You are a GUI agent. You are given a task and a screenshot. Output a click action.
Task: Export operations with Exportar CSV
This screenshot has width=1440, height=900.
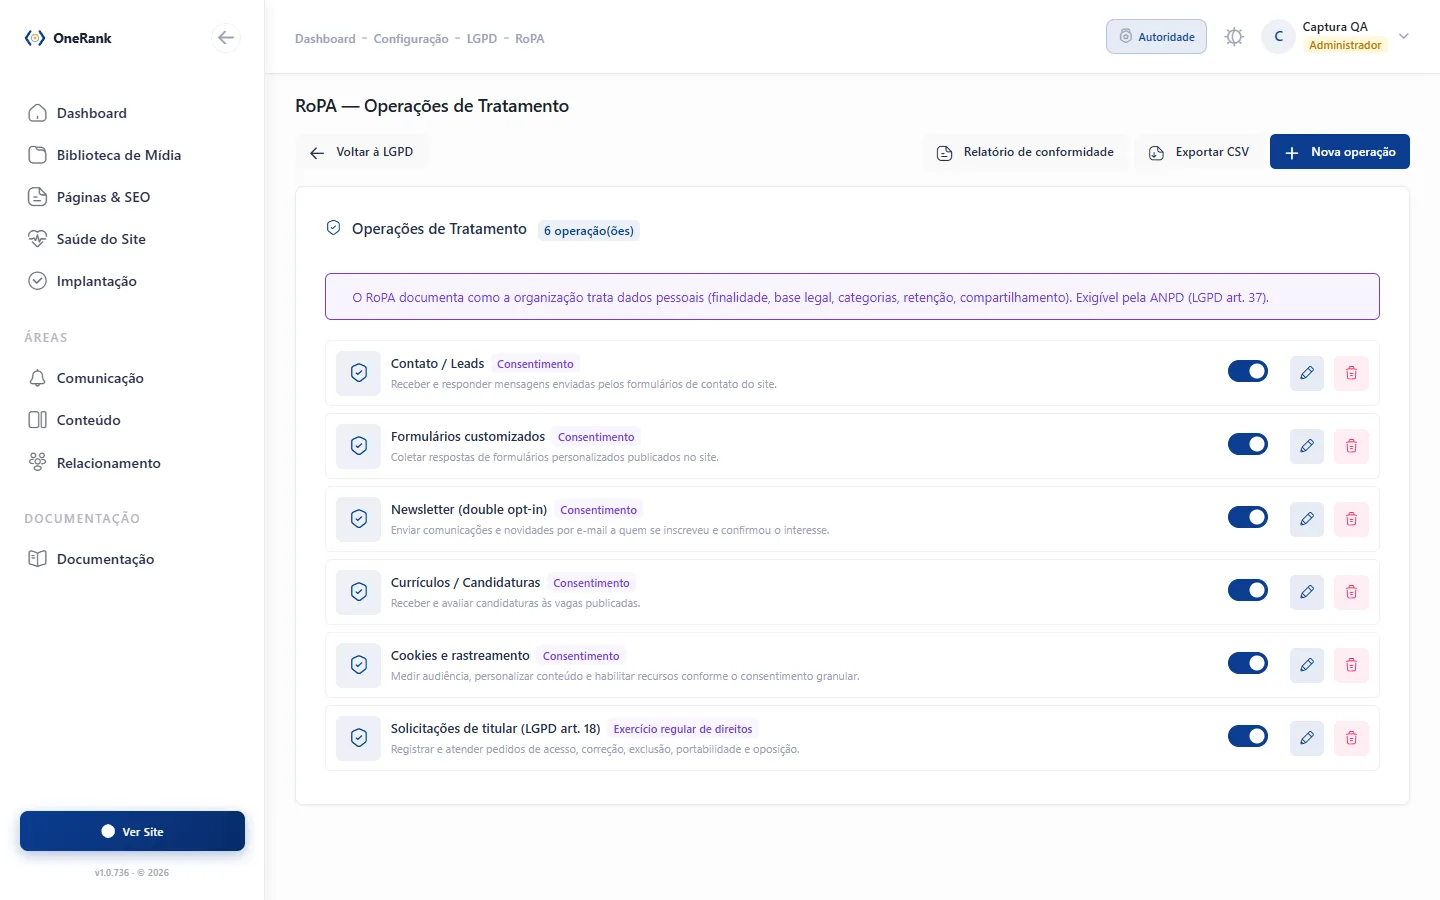[x=1199, y=152]
